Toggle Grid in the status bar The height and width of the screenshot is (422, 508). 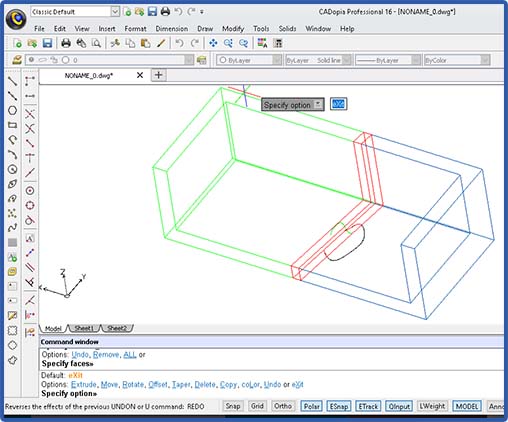pos(257,406)
